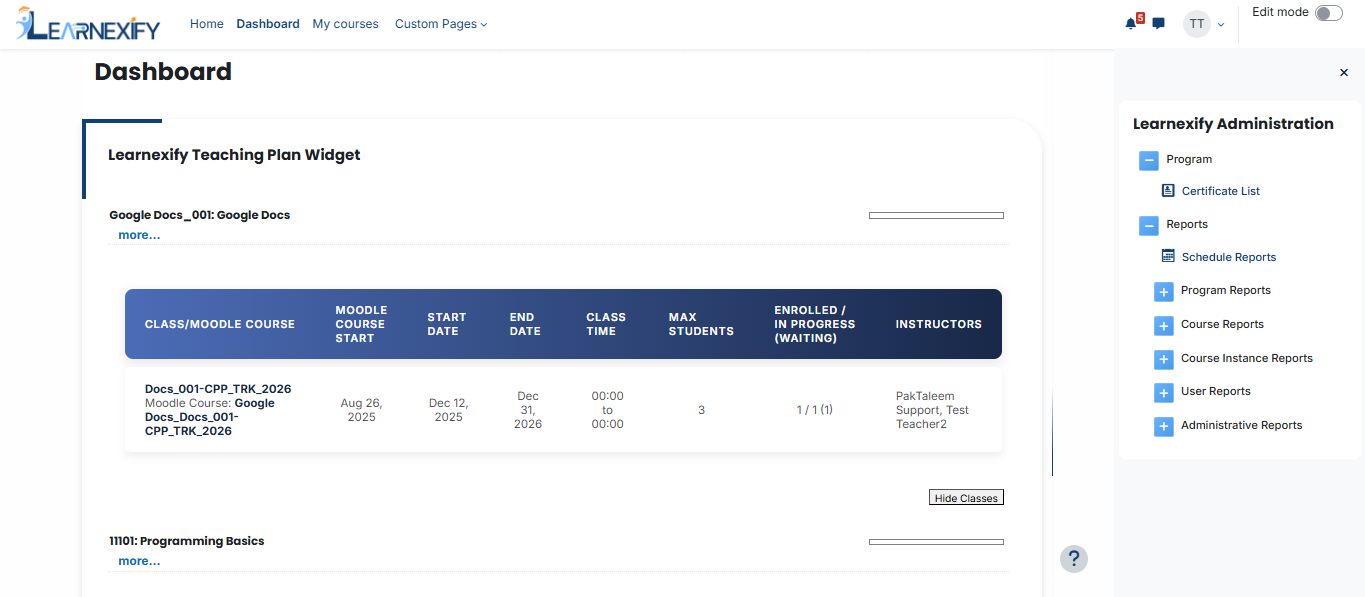Expand the User Reports node

(x=1163, y=392)
